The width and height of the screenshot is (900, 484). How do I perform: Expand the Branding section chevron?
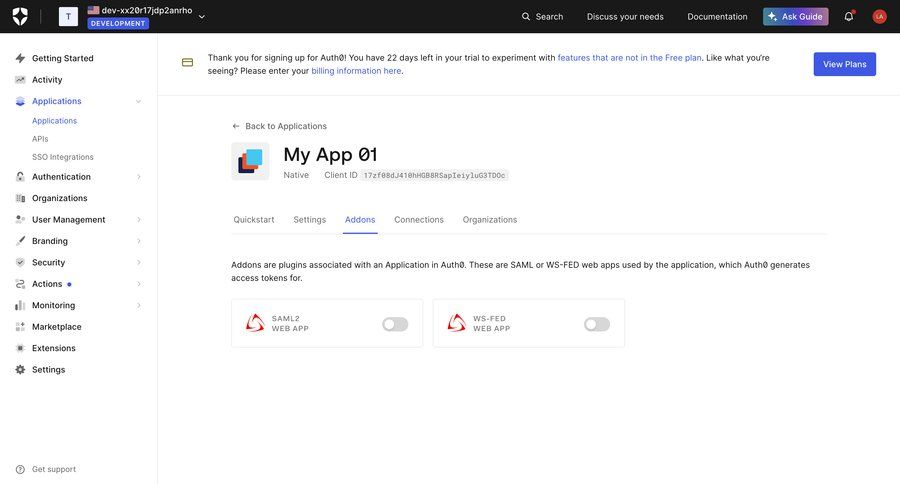tap(138, 241)
